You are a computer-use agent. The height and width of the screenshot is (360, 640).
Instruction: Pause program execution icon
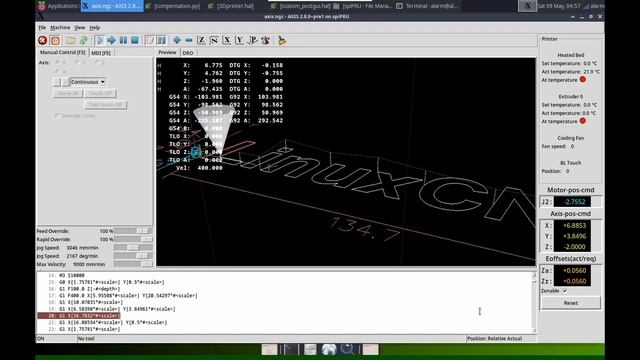point(123,40)
